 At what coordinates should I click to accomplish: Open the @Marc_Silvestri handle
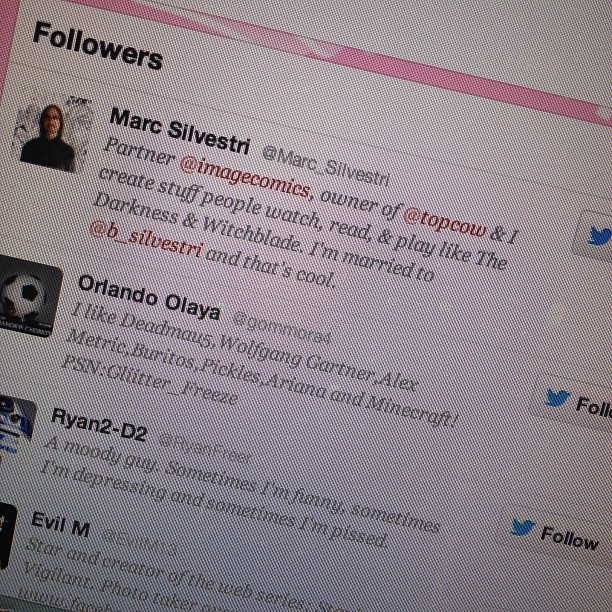pos(325,165)
